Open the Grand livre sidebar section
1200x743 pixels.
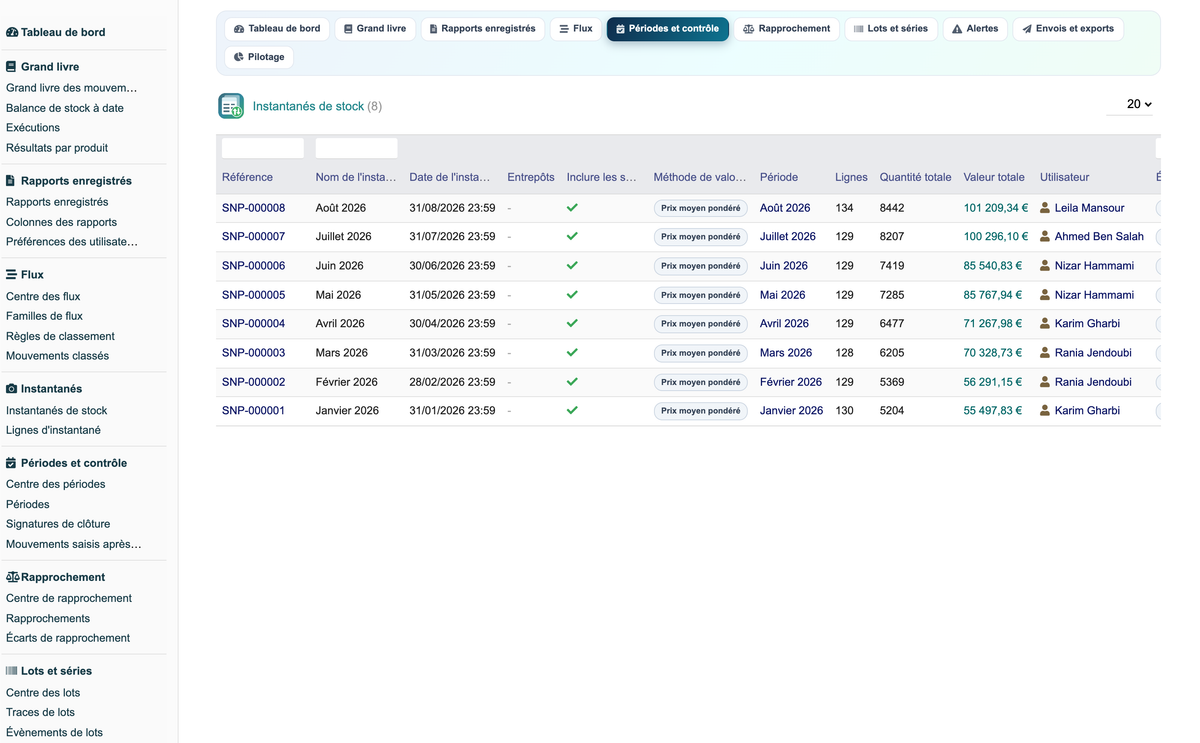pyautogui.click(x=42, y=67)
